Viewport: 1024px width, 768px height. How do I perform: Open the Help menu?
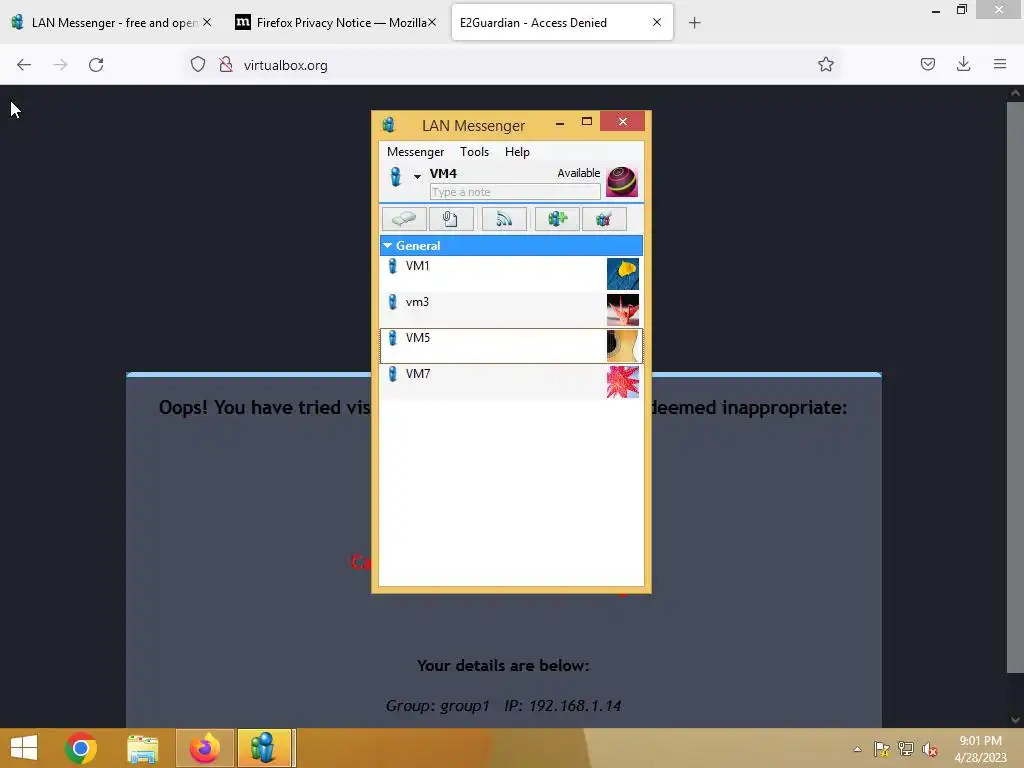517,152
